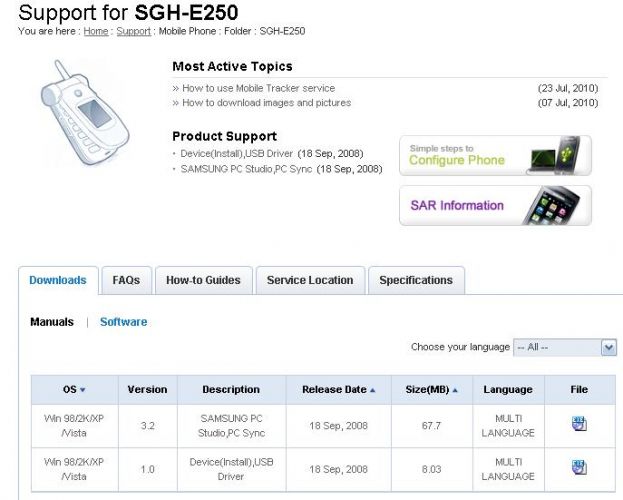Open the SAR Information banner
623x500 pixels.
pos(495,205)
